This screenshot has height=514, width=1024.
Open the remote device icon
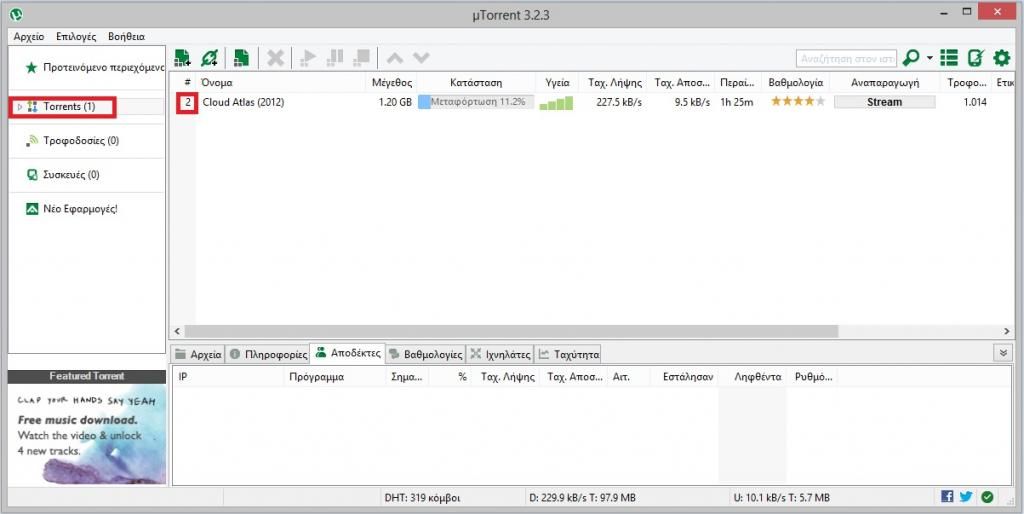pos(976,58)
